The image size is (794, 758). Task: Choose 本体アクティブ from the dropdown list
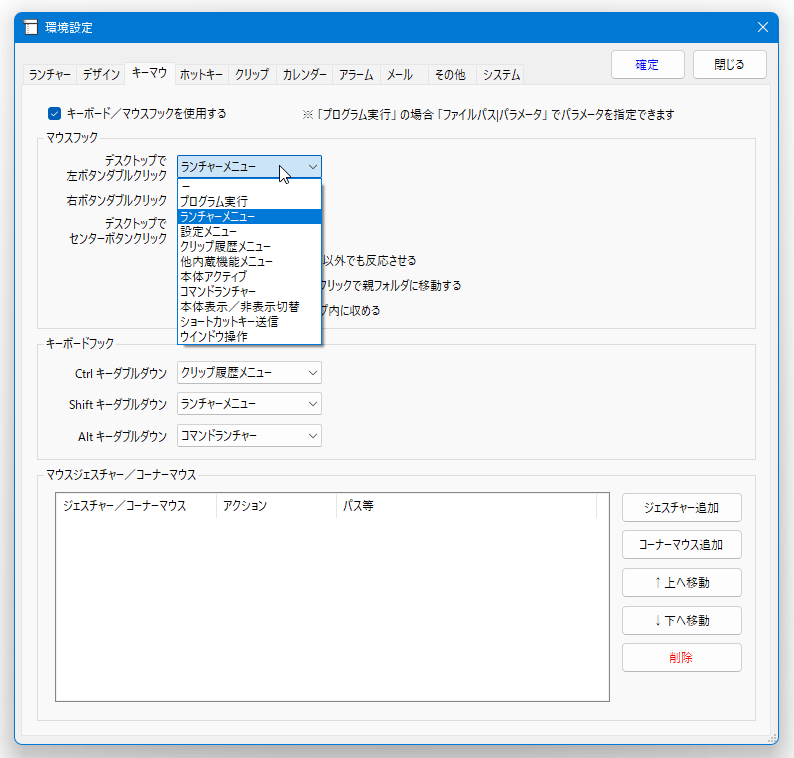tap(249, 276)
